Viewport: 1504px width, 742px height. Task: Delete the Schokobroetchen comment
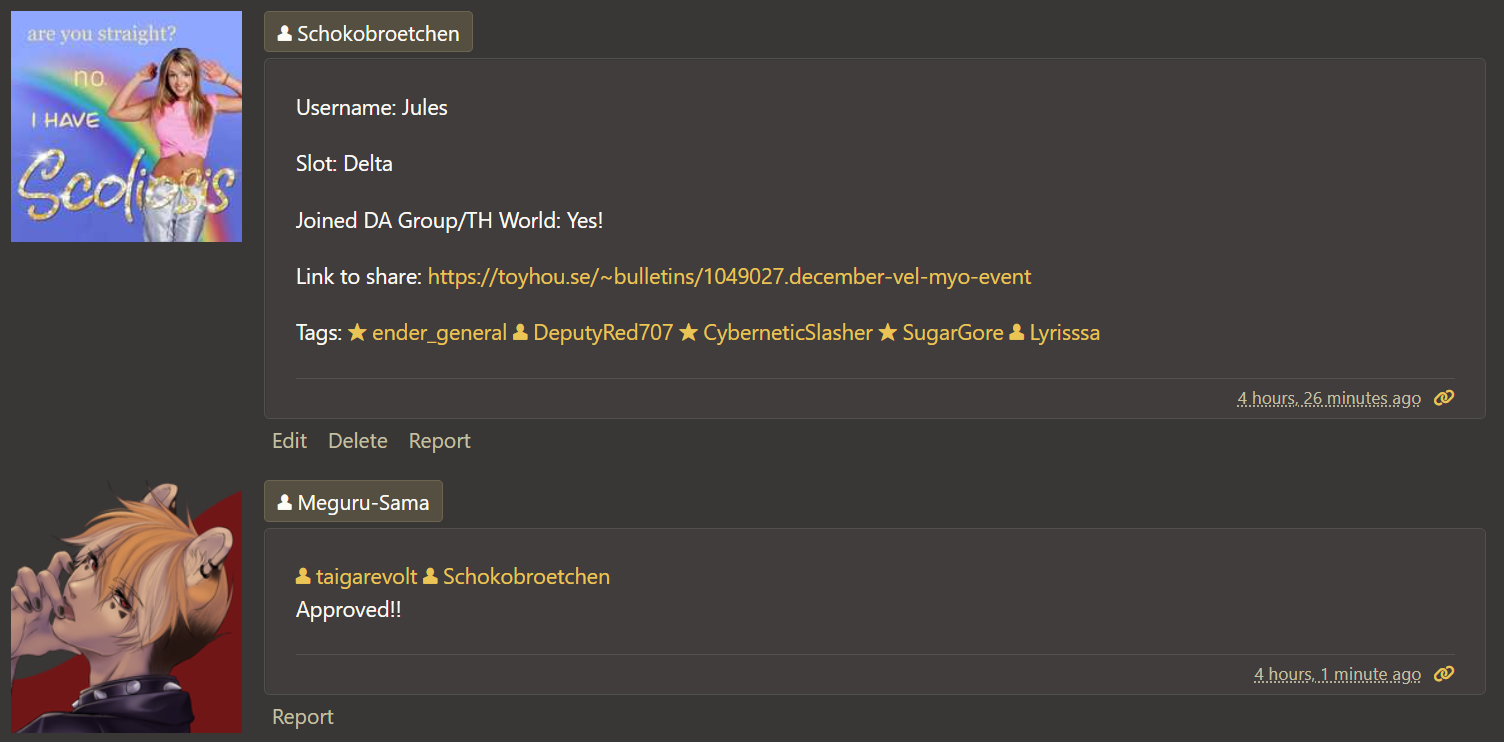[x=357, y=441]
